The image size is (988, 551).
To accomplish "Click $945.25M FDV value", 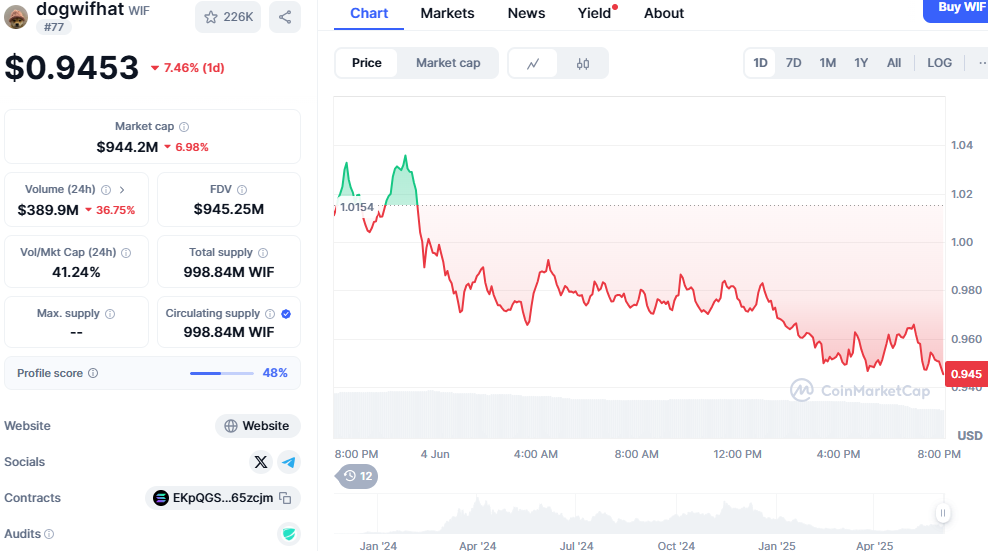I will click(x=229, y=209).
